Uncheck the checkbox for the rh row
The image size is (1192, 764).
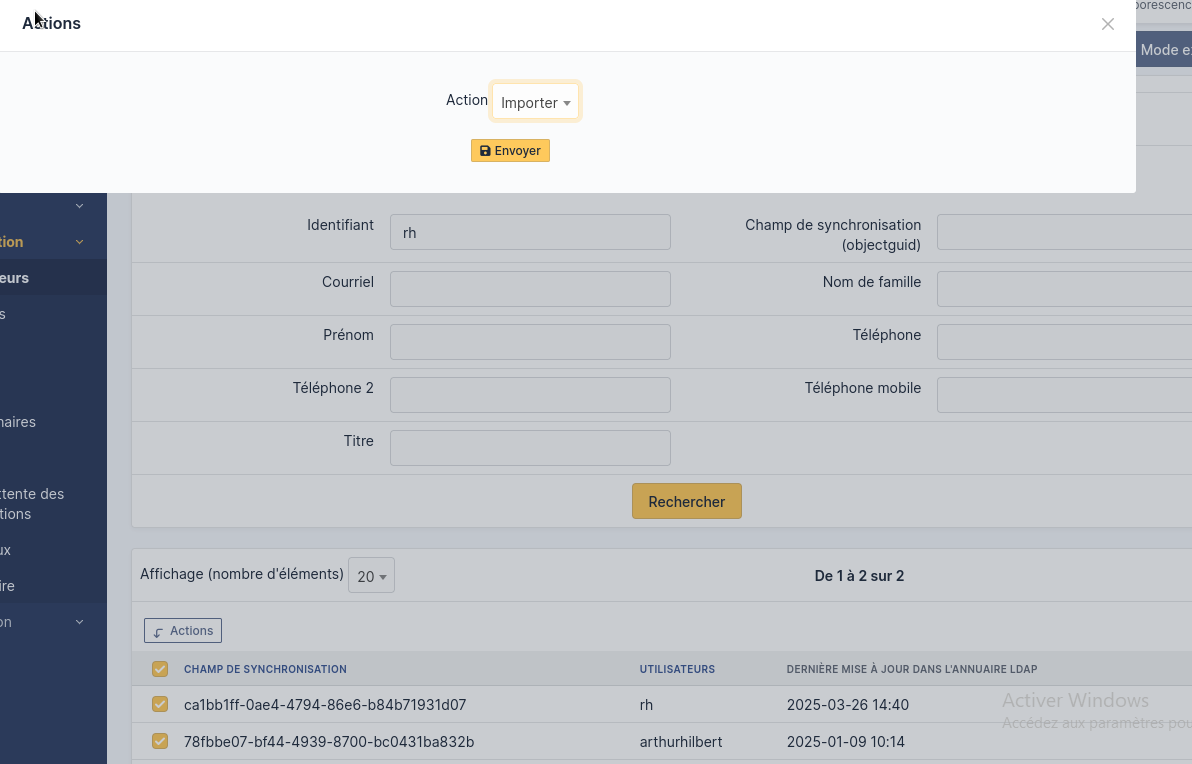coord(160,705)
